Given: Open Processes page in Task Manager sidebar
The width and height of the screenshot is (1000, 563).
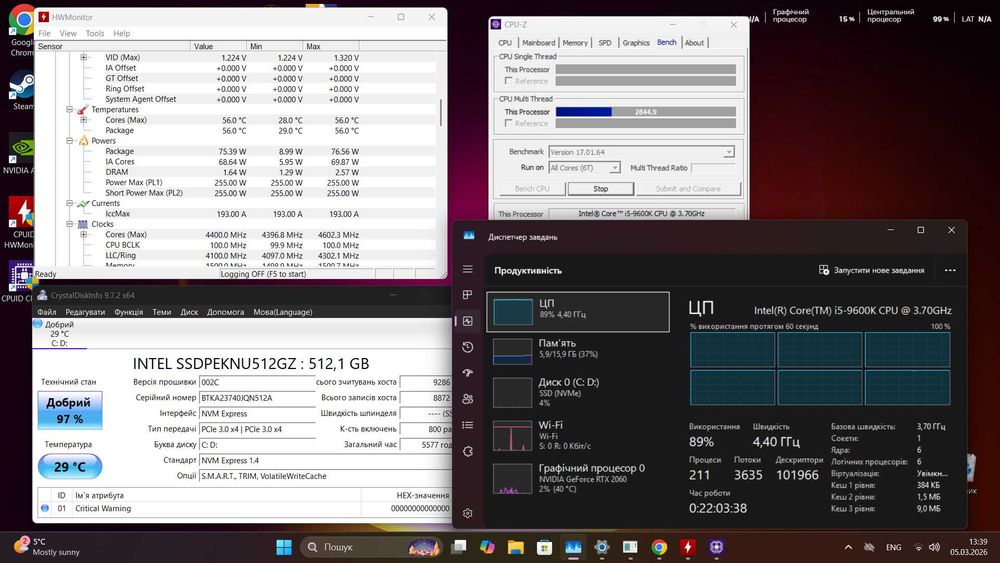Looking at the screenshot, I should 467,295.
